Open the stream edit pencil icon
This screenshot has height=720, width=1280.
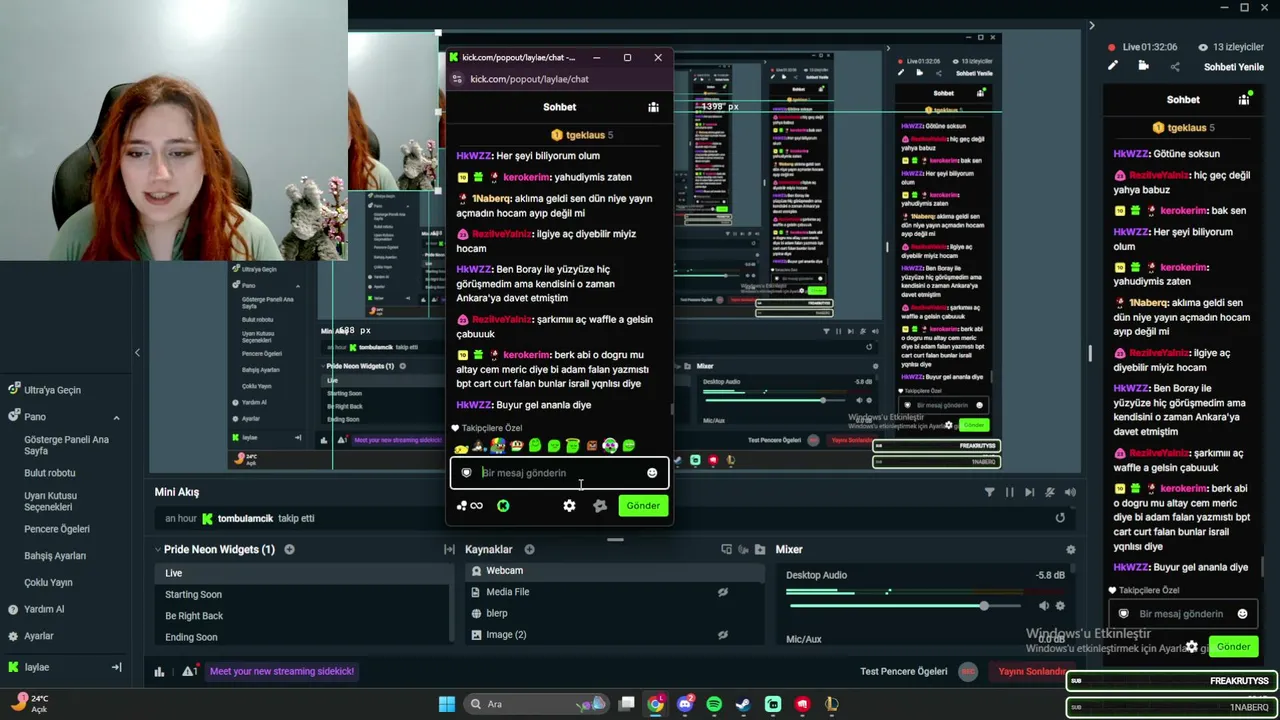1112,66
